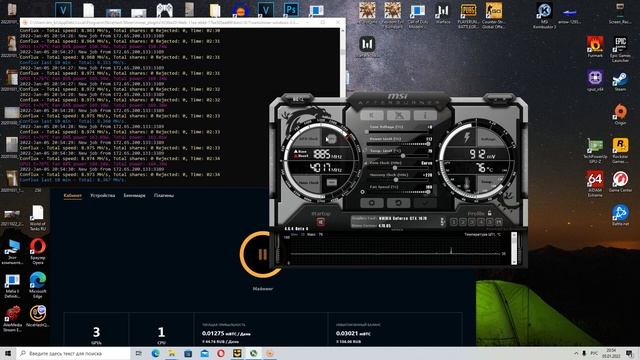Open MSI Afterburner Kombustor K button
This screenshot has width=640, height=360.
click(371, 116)
